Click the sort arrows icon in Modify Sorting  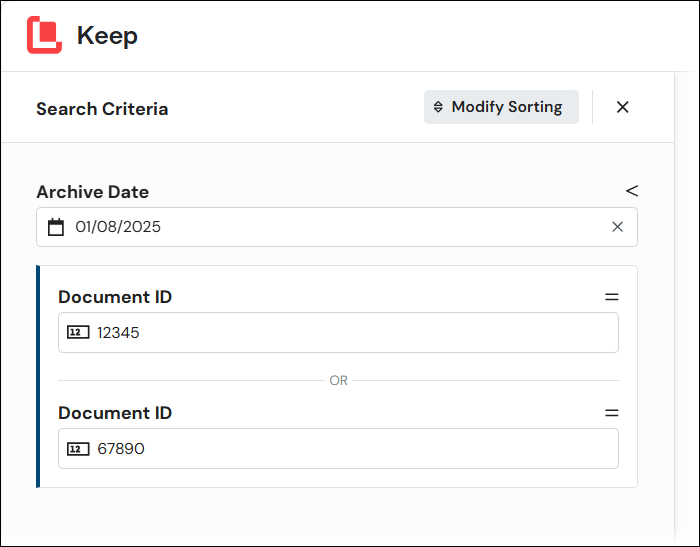click(x=438, y=107)
